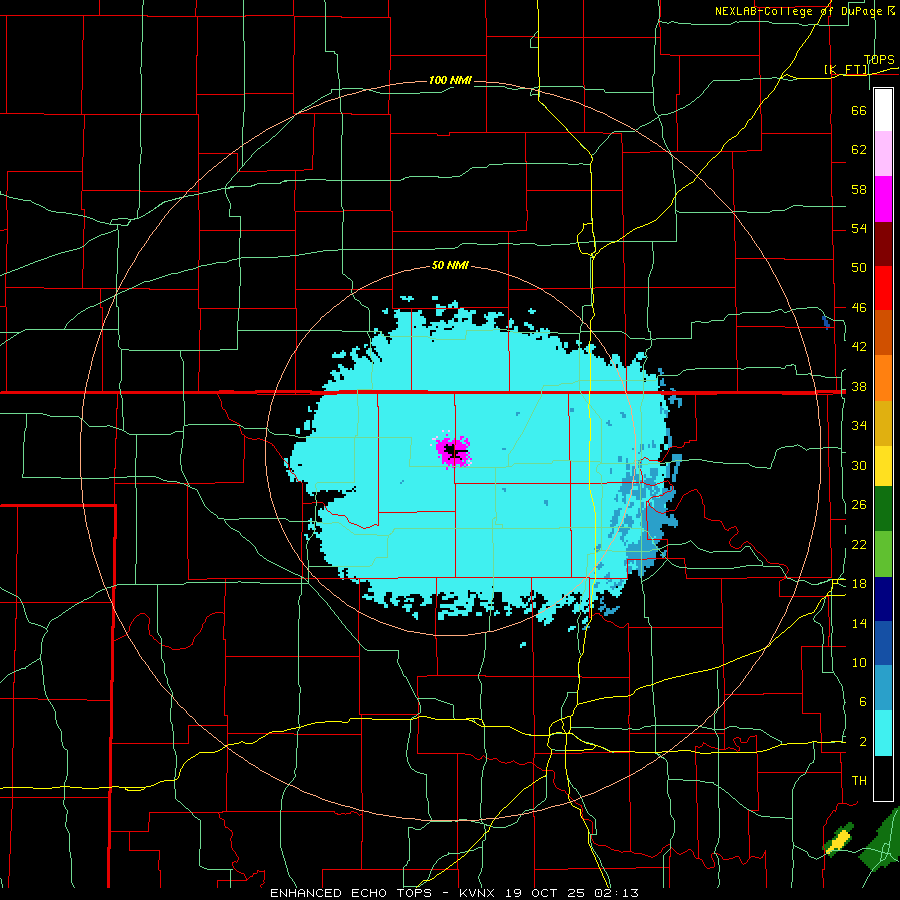This screenshot has height=900, width=900.
Task: Click the white swatch in the tops legend
Action: tap(883, 110)
